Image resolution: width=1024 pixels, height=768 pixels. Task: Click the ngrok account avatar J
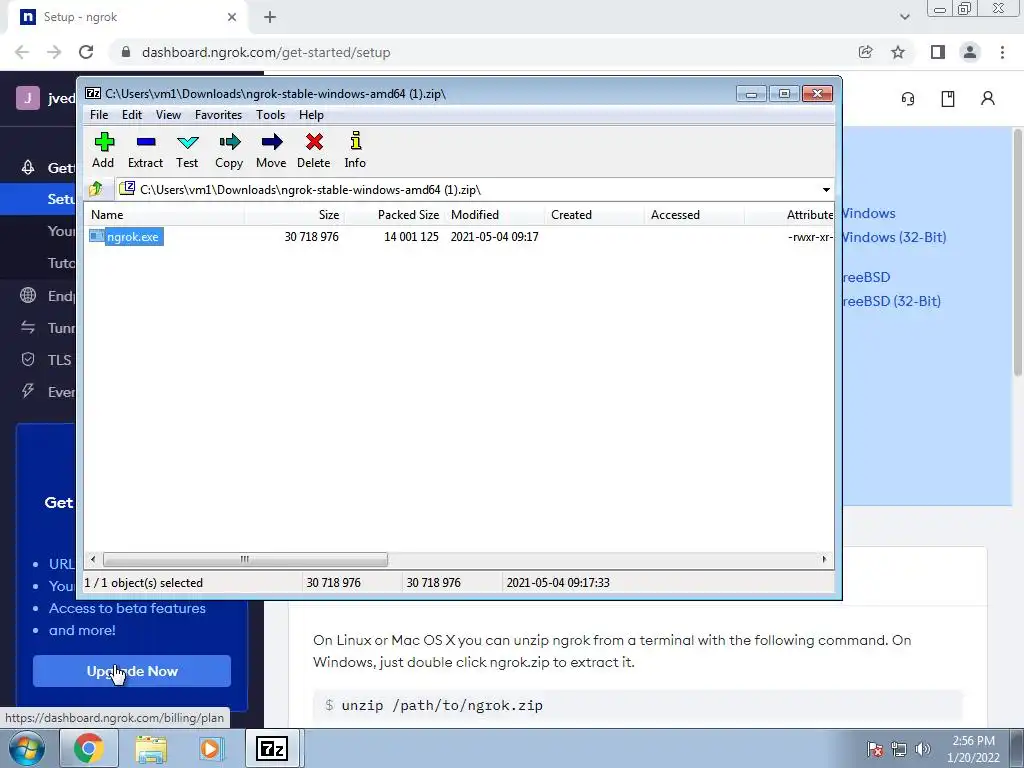tap(28, 98)
